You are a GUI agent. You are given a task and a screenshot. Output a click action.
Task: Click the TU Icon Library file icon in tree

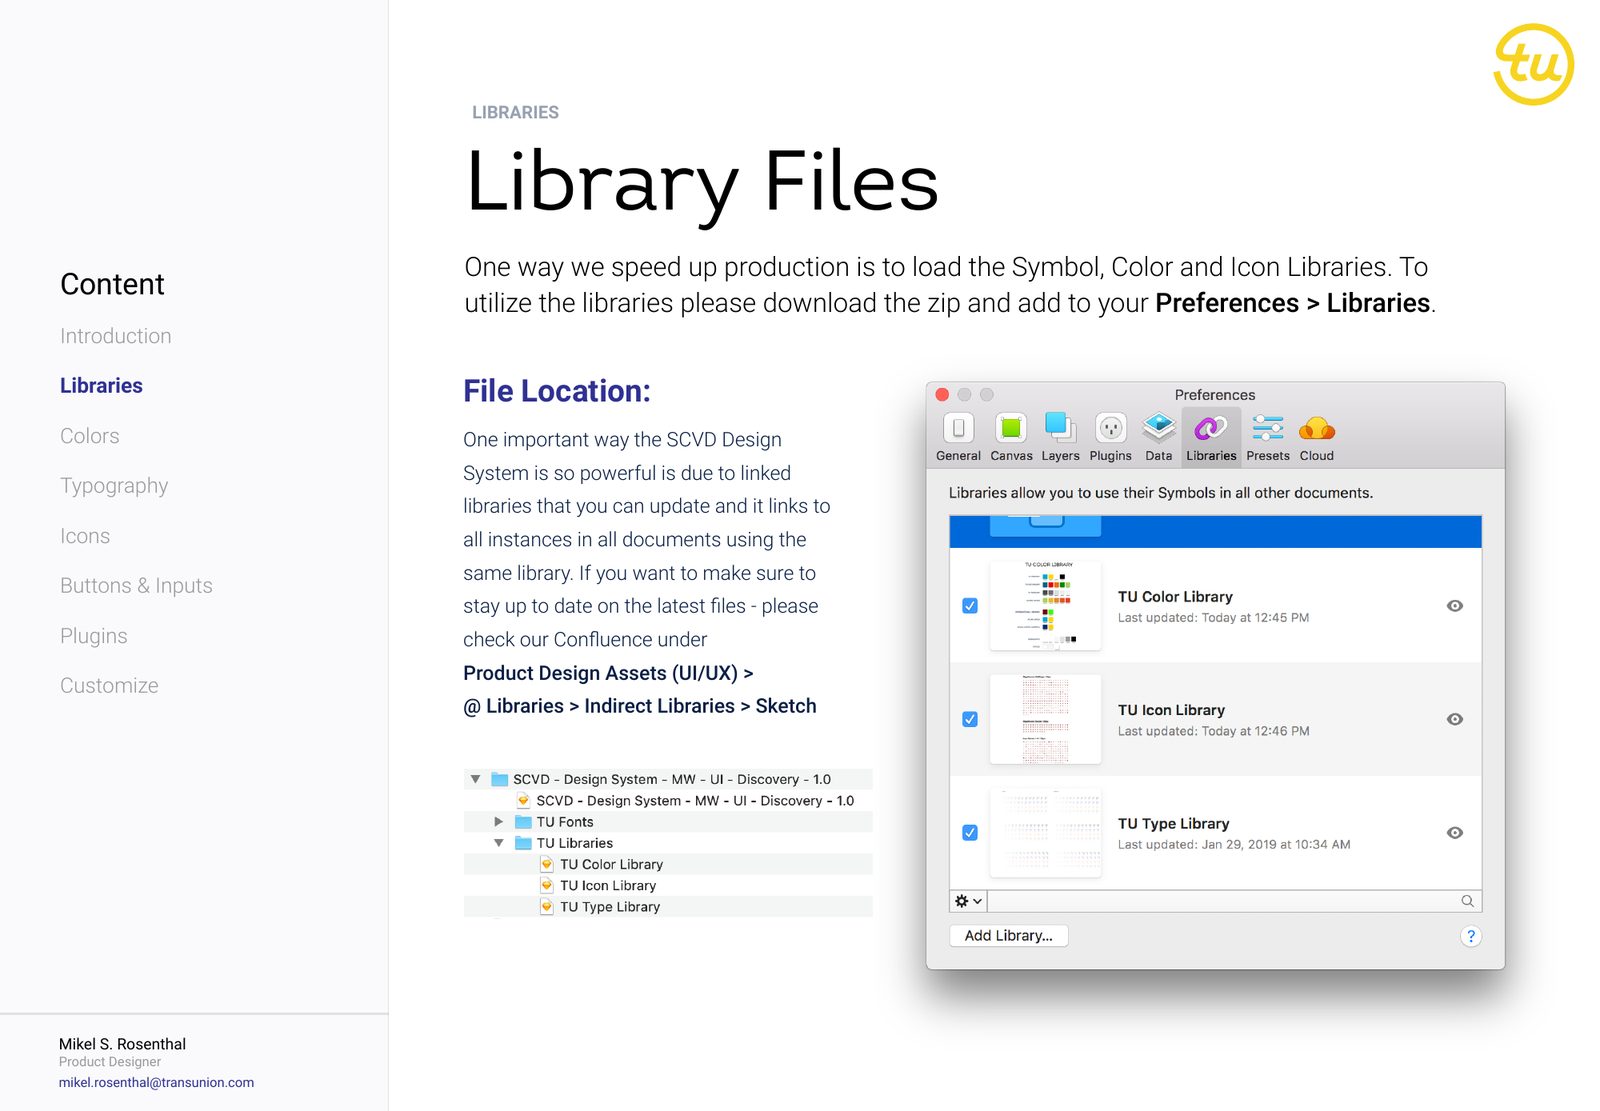[x=546, y=885]
